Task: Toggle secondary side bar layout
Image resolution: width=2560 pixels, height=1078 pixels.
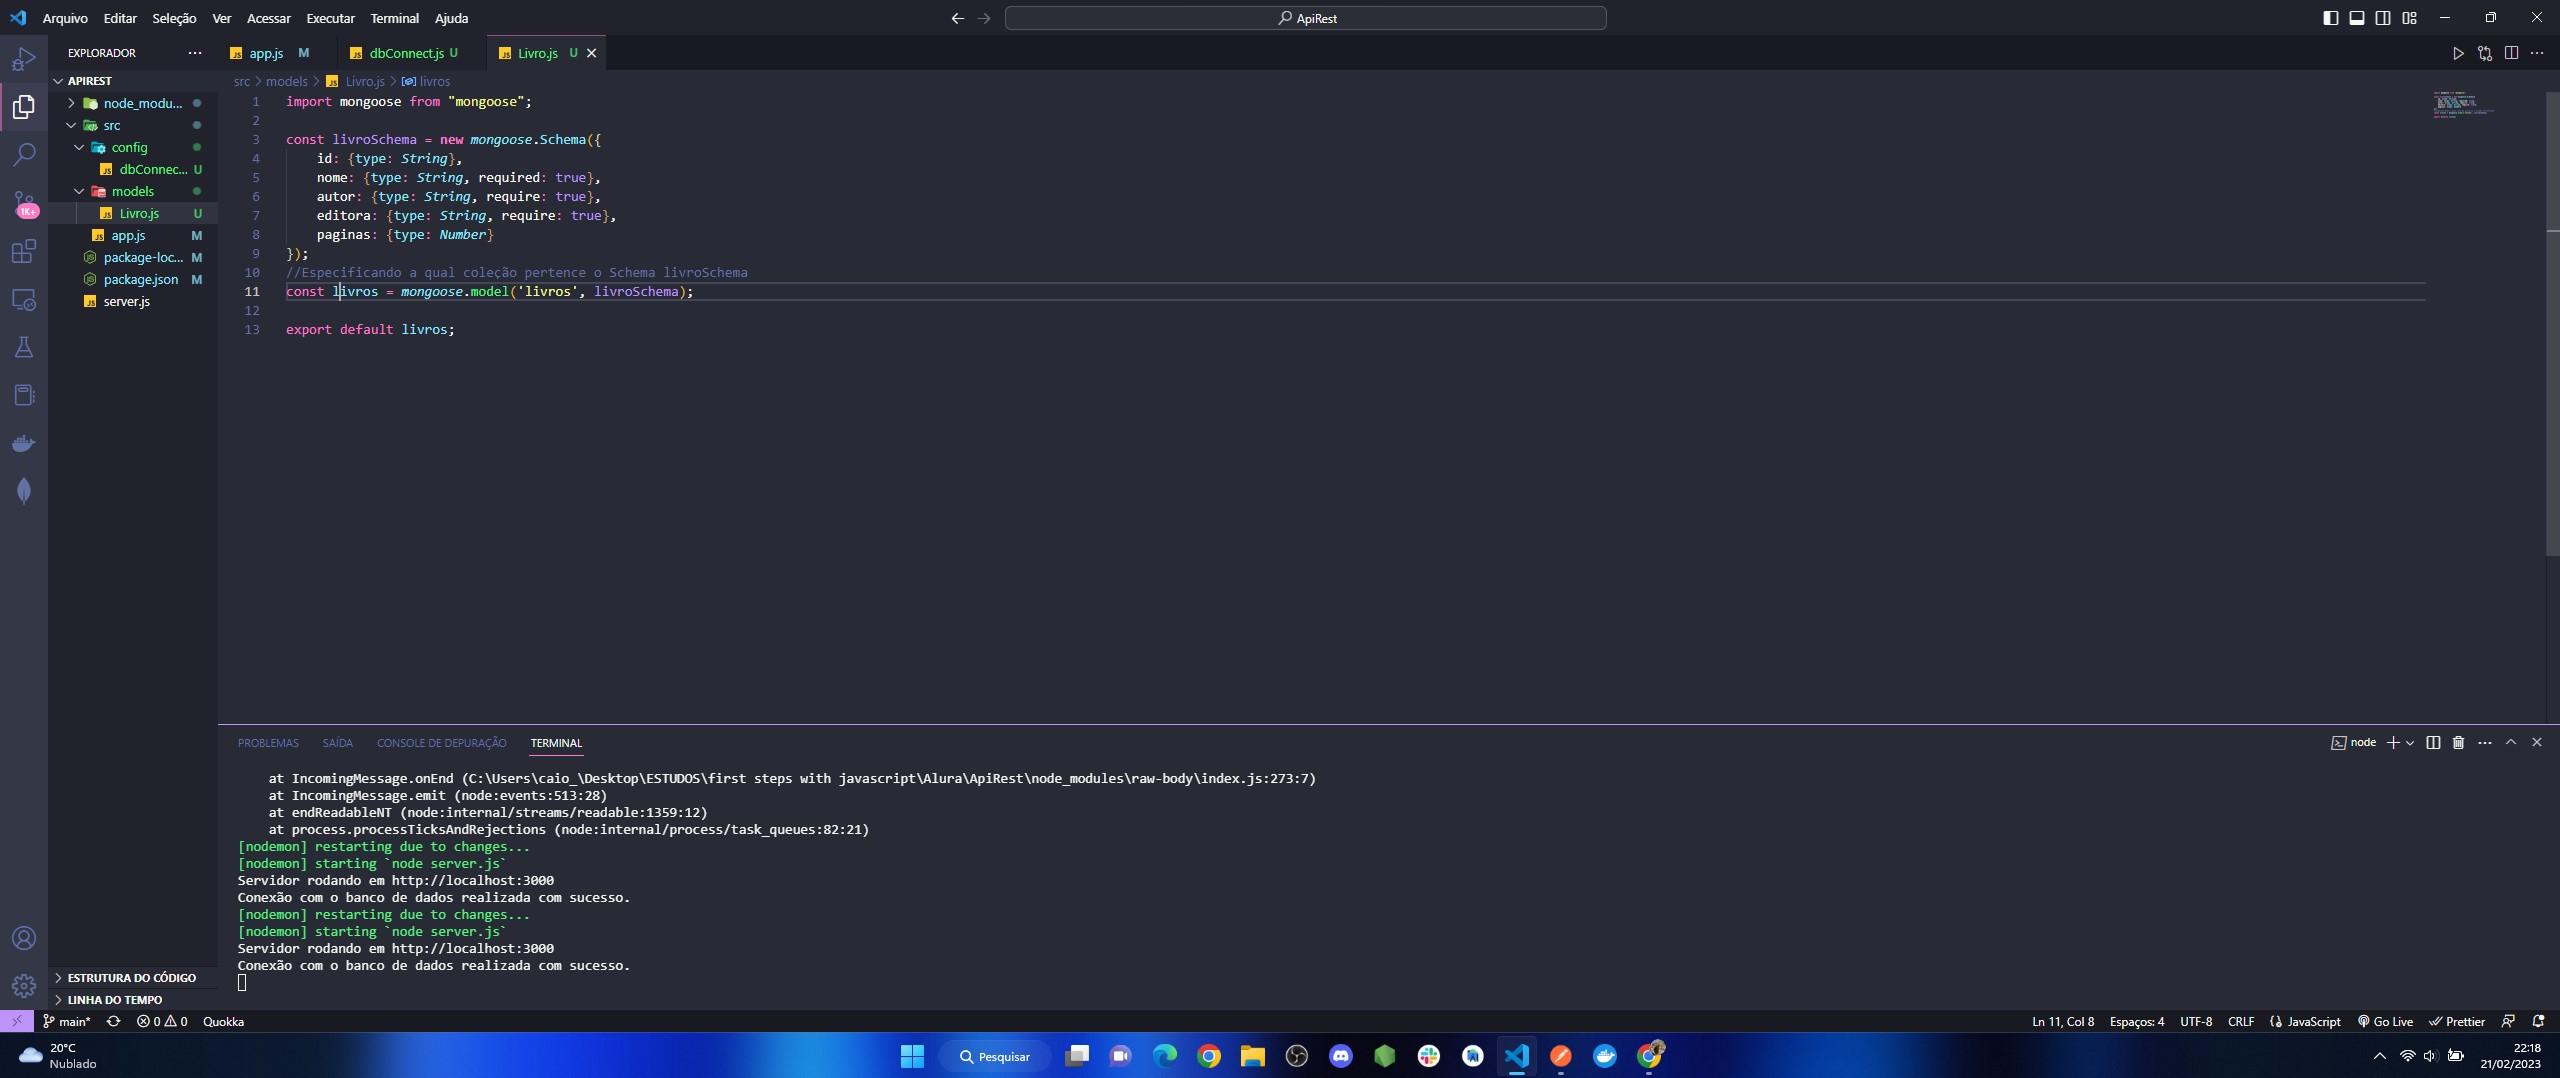Action: coord(2383,18)
